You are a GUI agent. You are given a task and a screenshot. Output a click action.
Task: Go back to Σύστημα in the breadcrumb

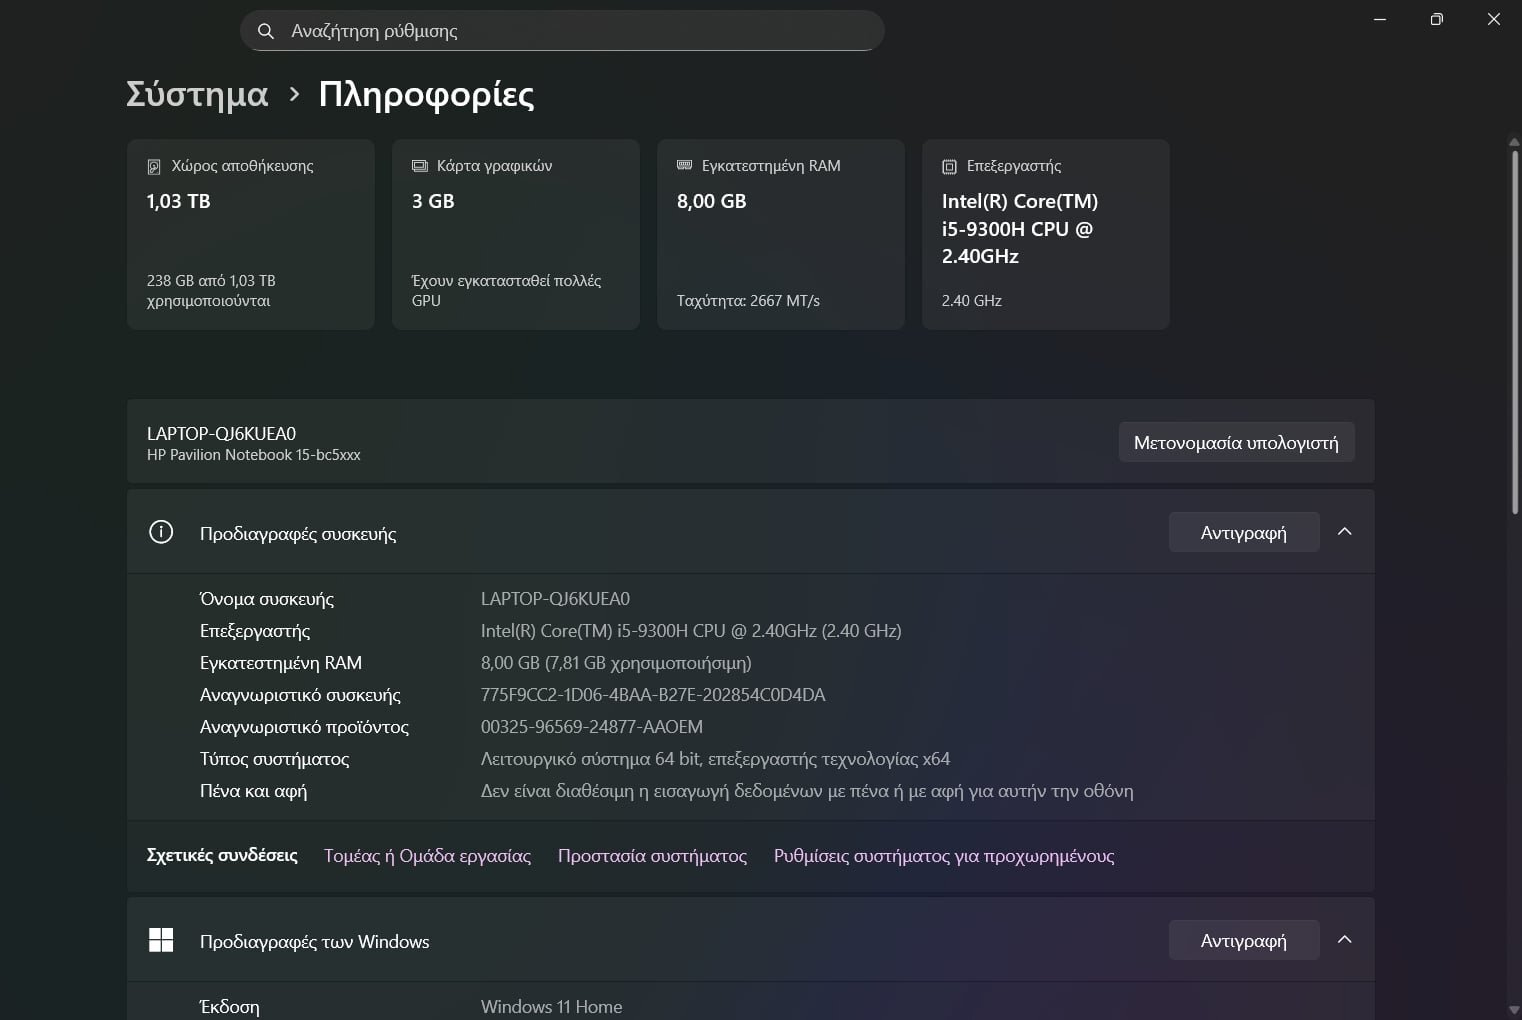(x=197, y=94)
